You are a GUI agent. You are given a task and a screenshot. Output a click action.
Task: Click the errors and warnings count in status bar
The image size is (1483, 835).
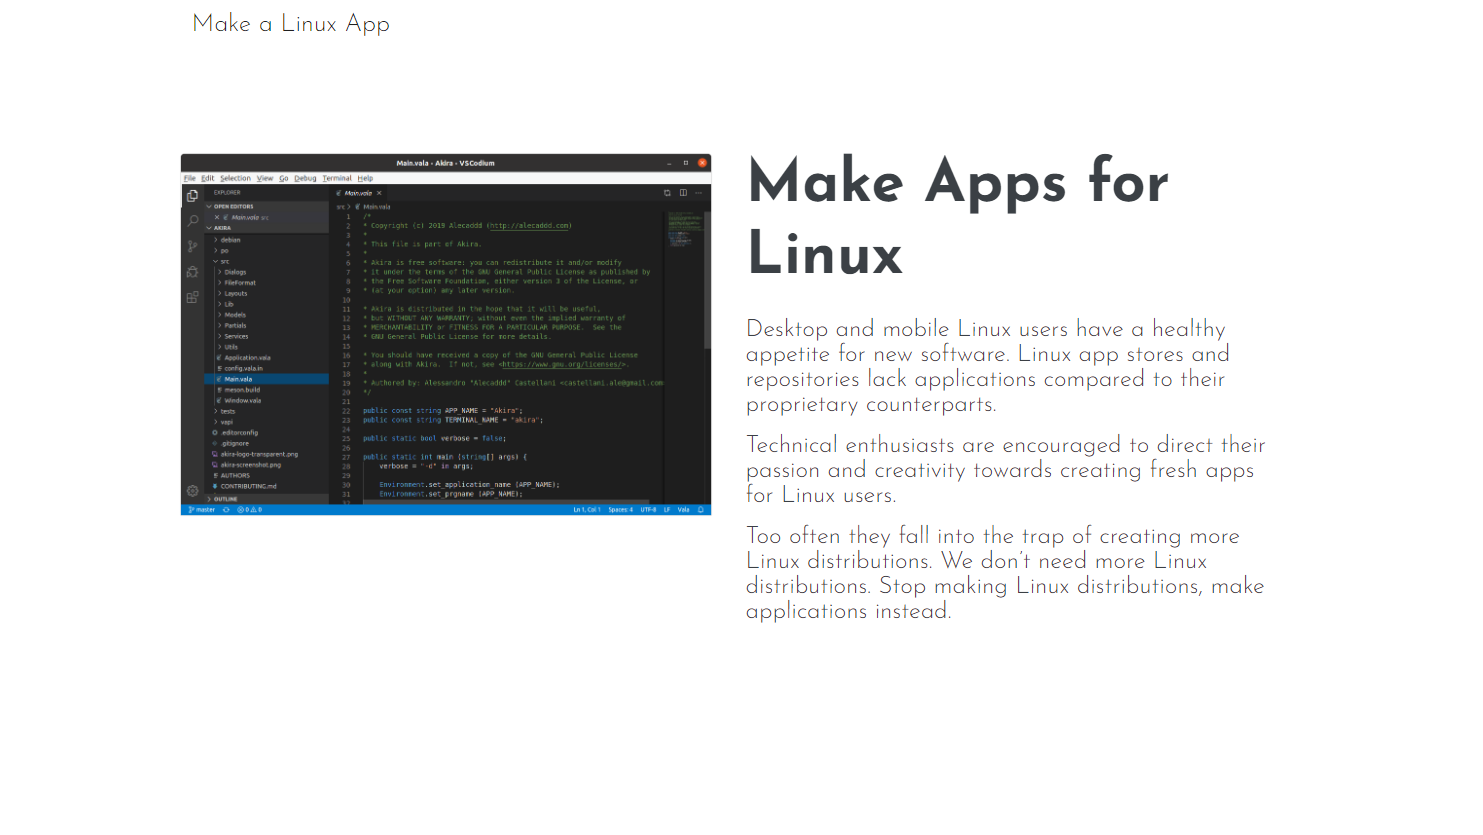point(250,510)
